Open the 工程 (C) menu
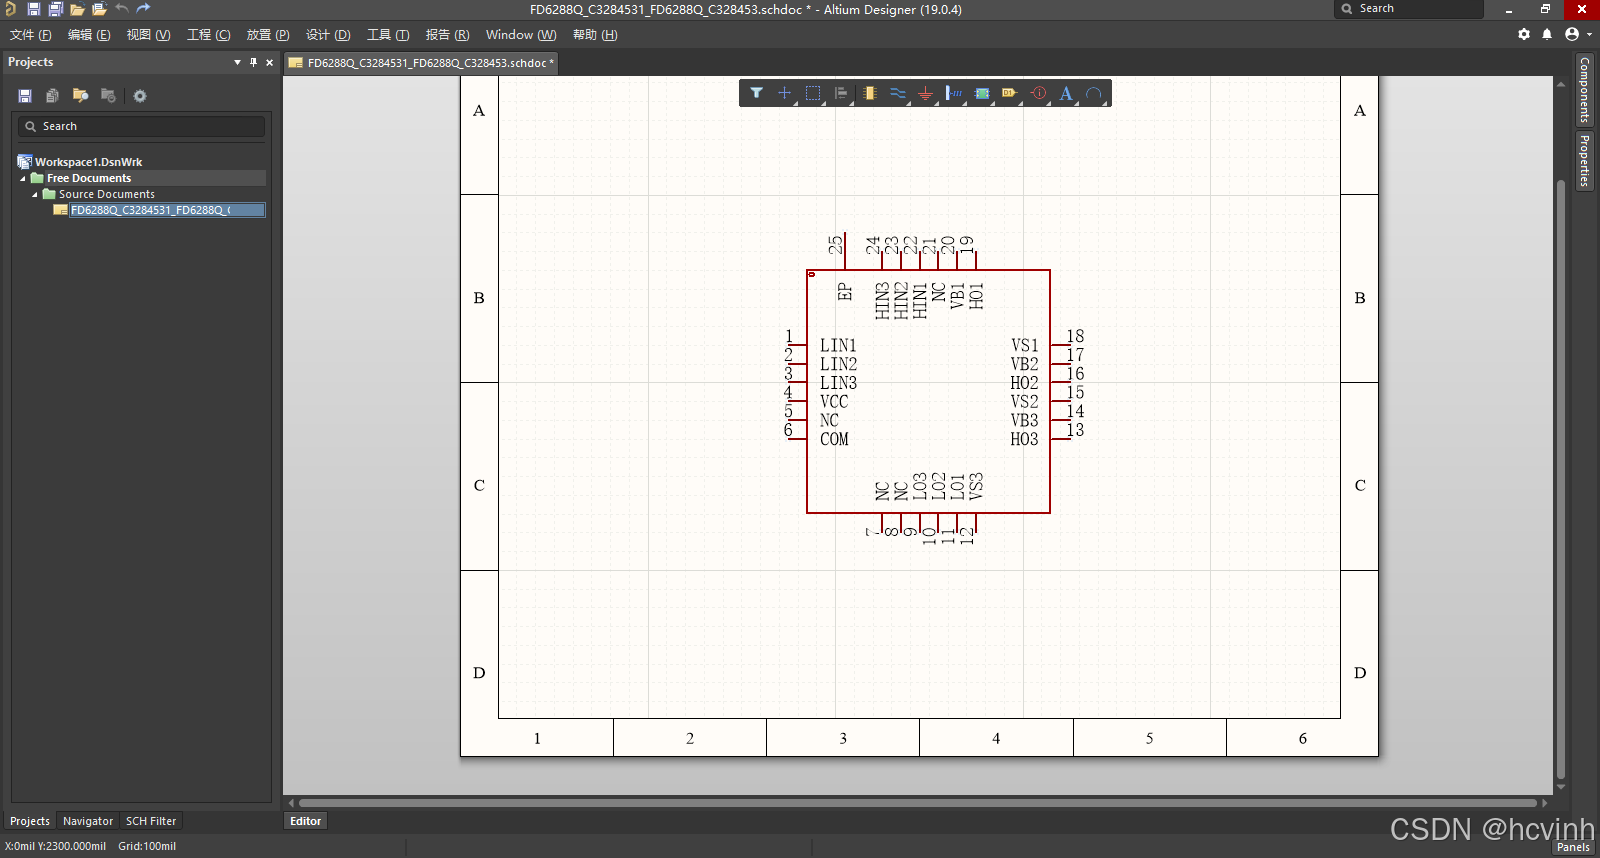The width and height of the screenshot is (1600, 858). point(209,35)
